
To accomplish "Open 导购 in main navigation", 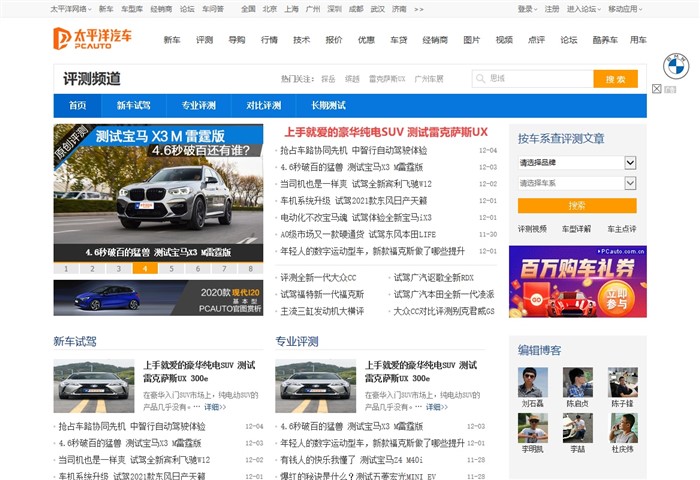I will 237,40.
